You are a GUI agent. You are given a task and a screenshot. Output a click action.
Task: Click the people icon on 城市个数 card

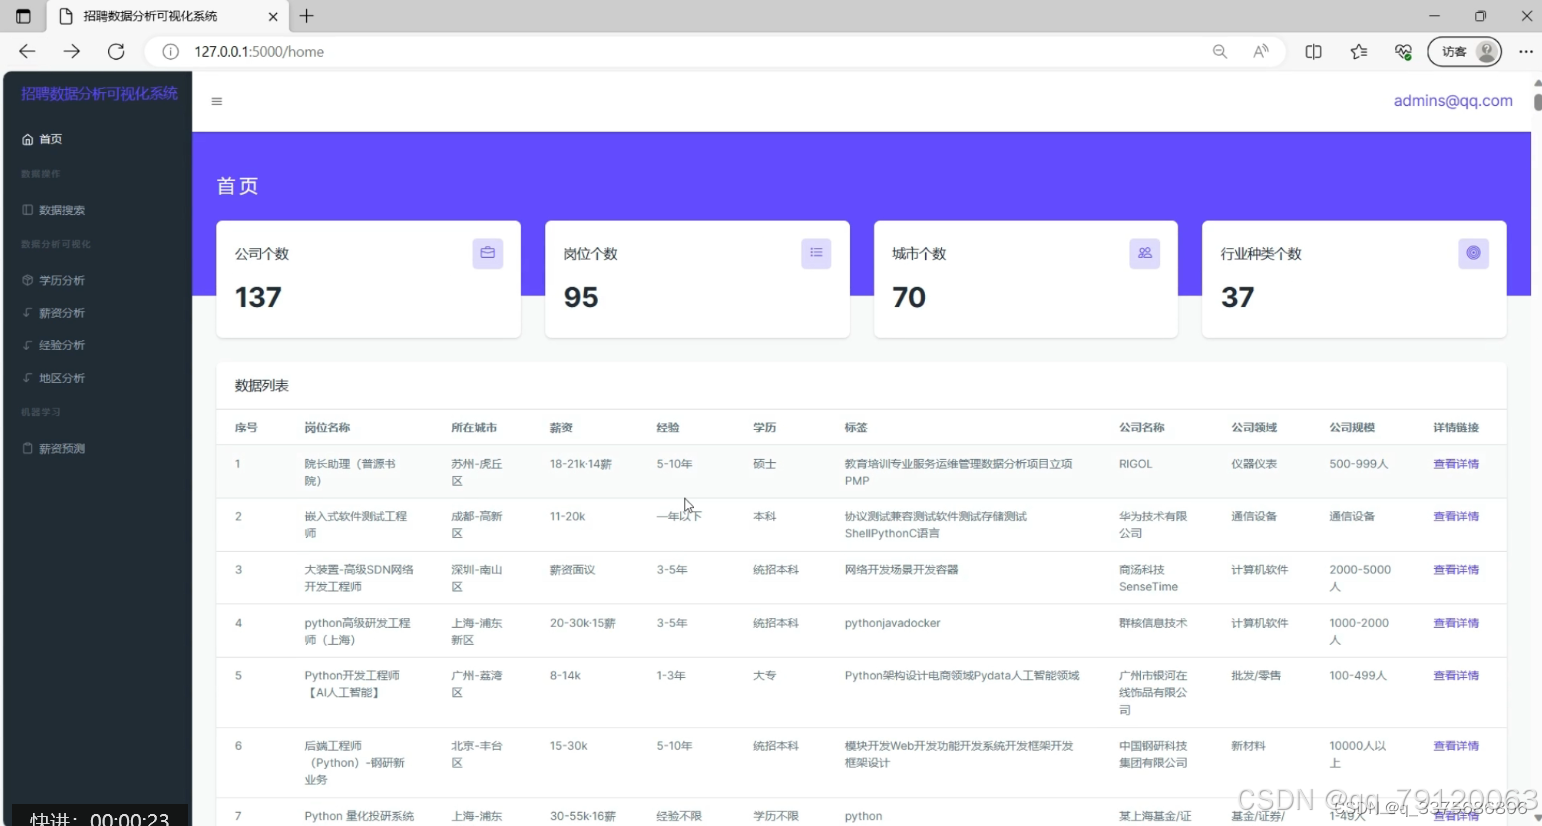click(1145, 253)
